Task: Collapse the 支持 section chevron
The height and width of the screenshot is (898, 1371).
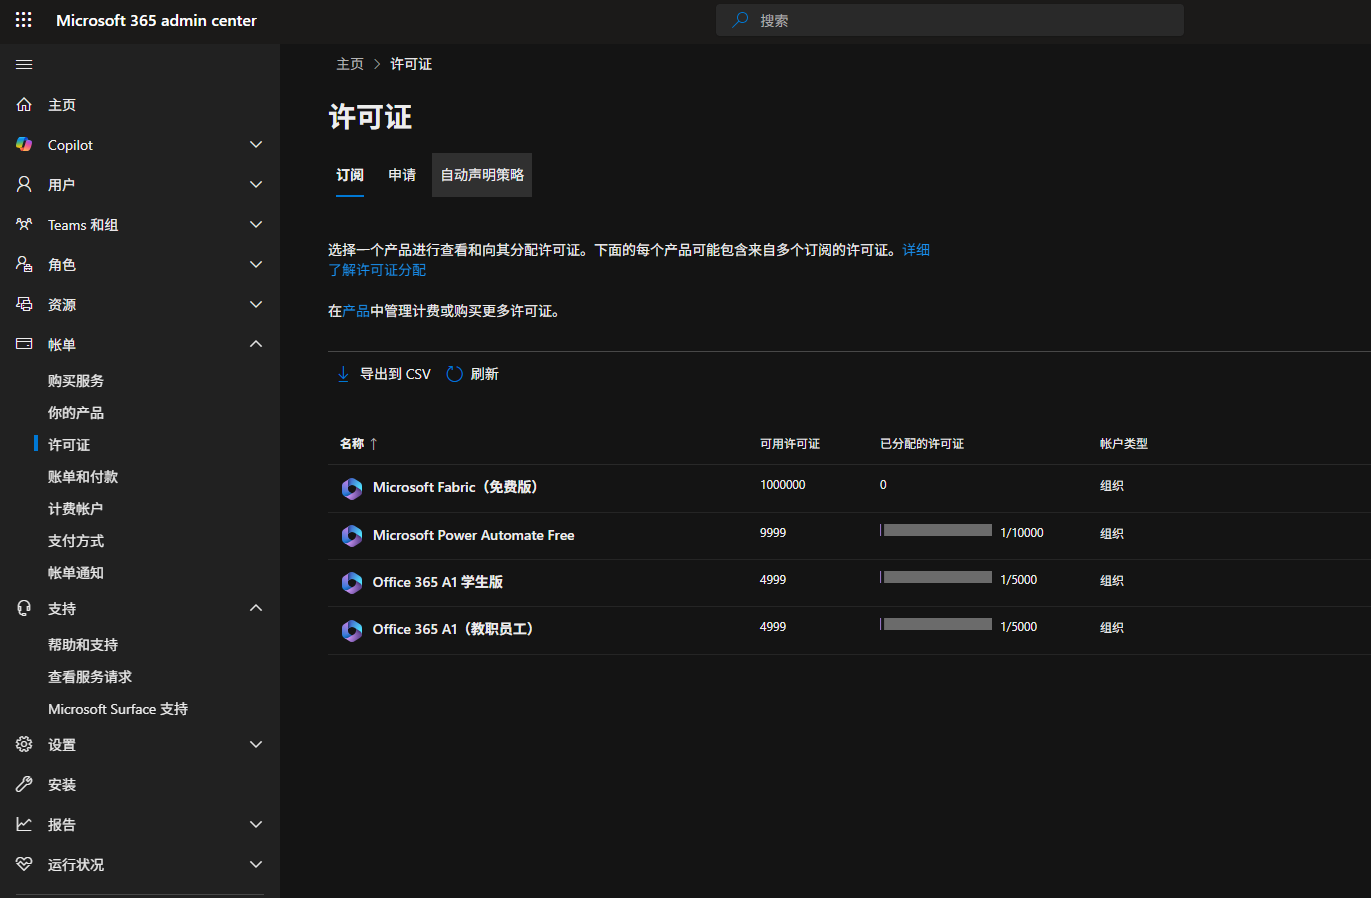Action: pyautogui.click(x=256, y=608)
